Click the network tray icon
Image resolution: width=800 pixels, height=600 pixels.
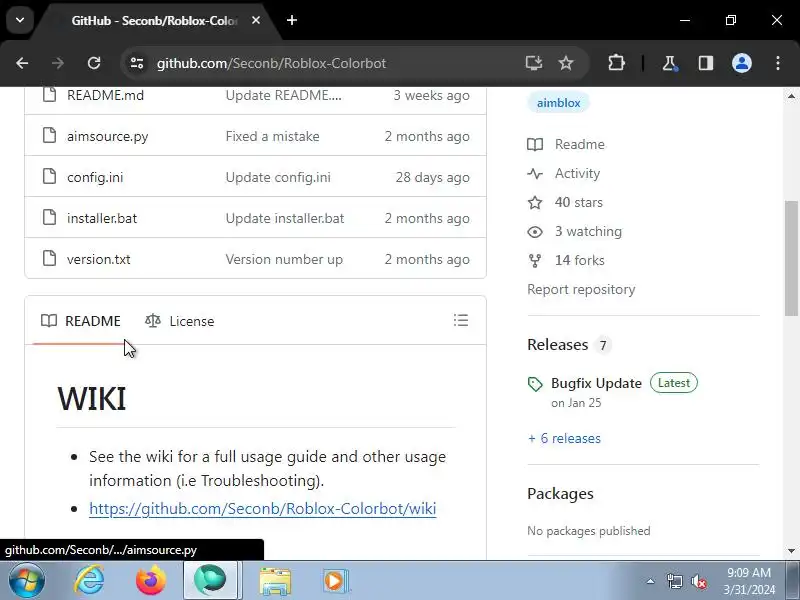tap(675, 581)
